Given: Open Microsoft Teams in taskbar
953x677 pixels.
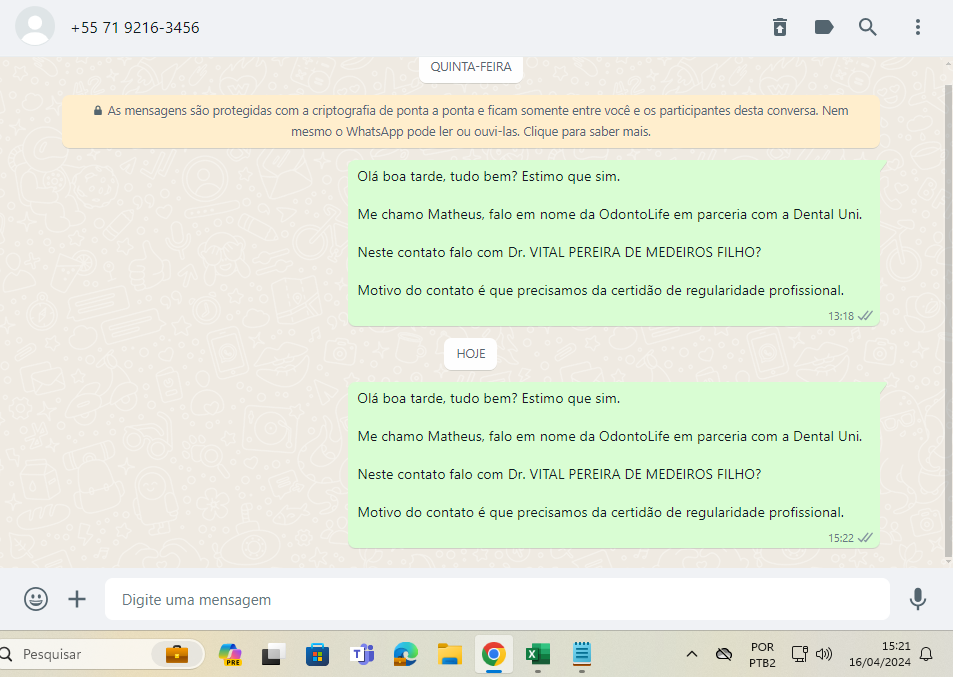Looking at the screenshot, I should pyautogui.click(x=362, y=654).
